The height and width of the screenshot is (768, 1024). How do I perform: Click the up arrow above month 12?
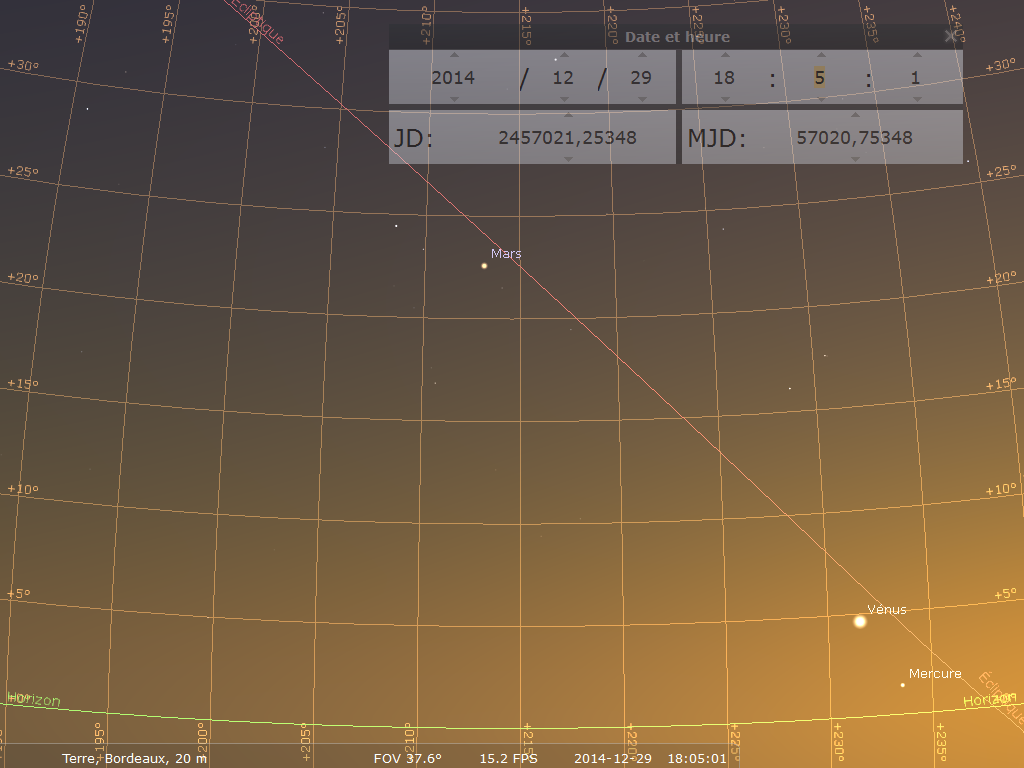point(563,56)
